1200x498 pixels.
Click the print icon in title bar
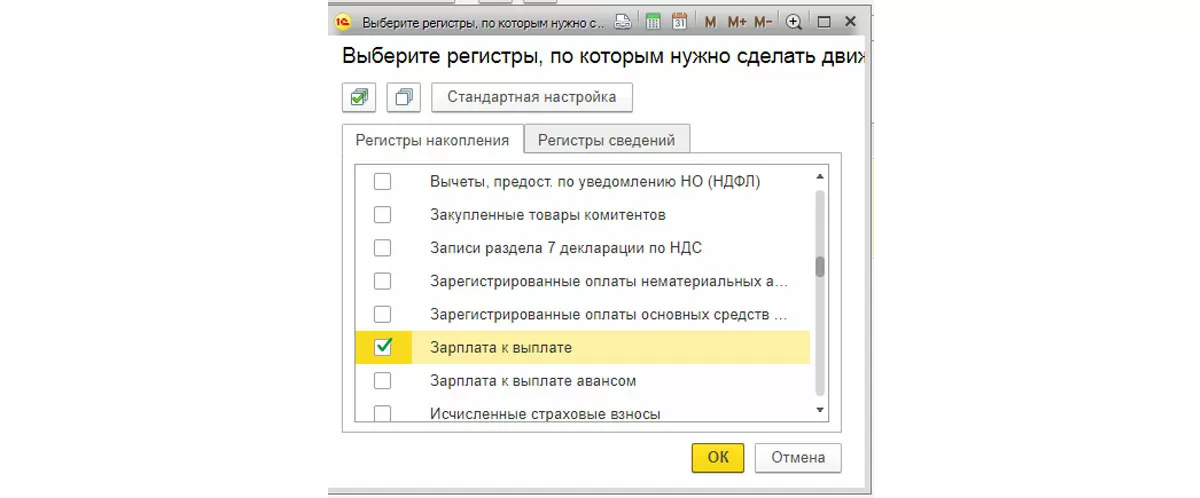tap(623, 21)
